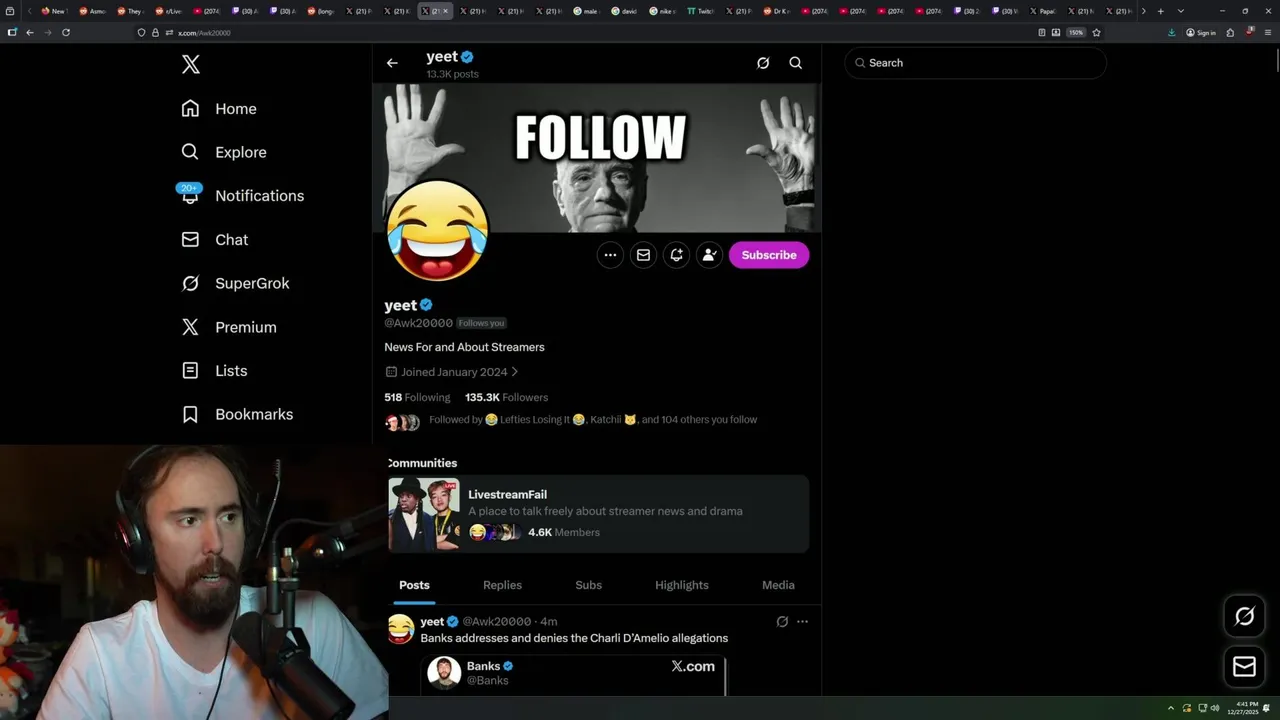
Task: Send a message via the envelope icon
Action: point(643,255)
